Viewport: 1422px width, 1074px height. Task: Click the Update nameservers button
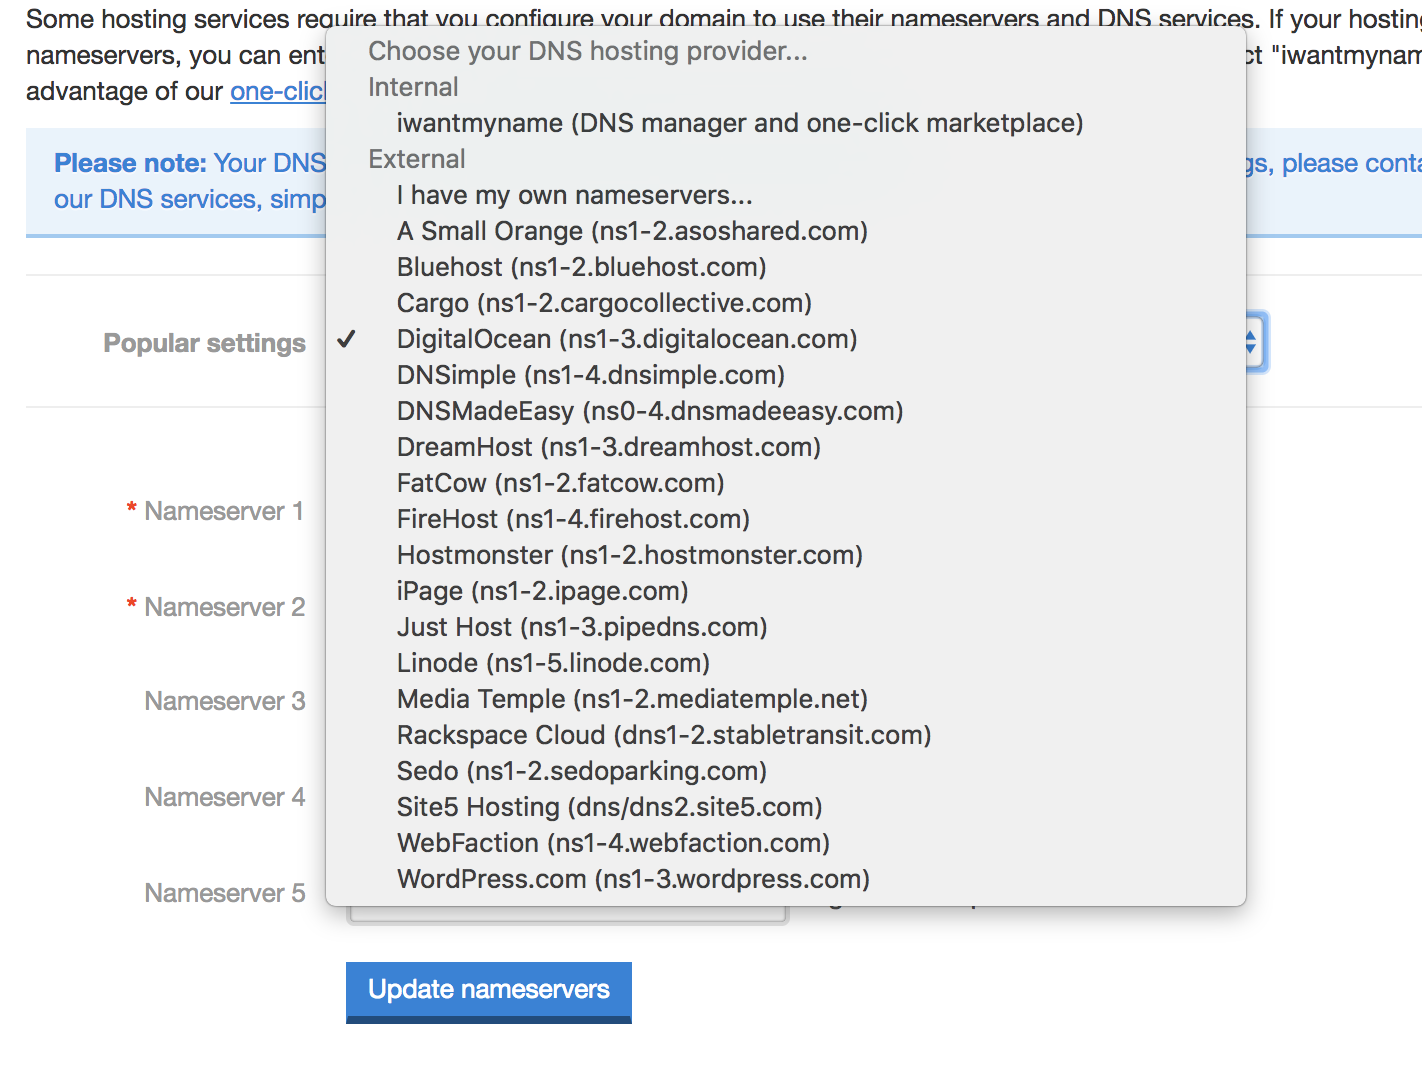(489, 991)
